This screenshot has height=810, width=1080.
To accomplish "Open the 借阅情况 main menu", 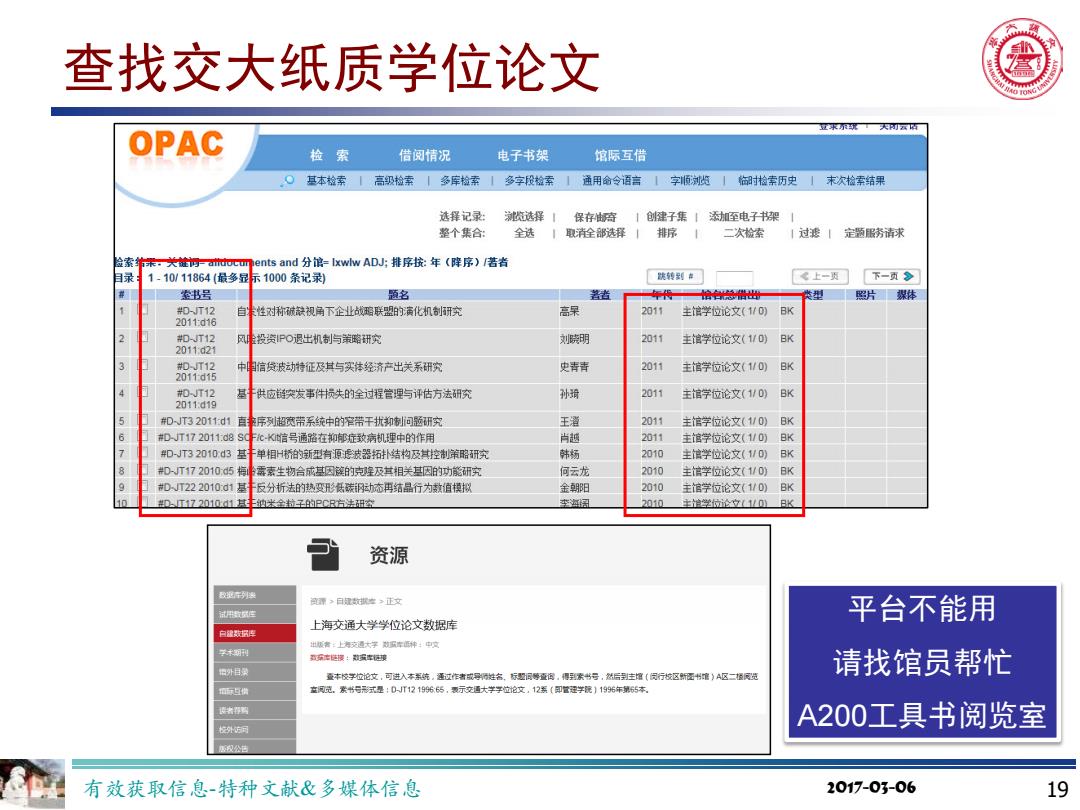I will point(424,156).
